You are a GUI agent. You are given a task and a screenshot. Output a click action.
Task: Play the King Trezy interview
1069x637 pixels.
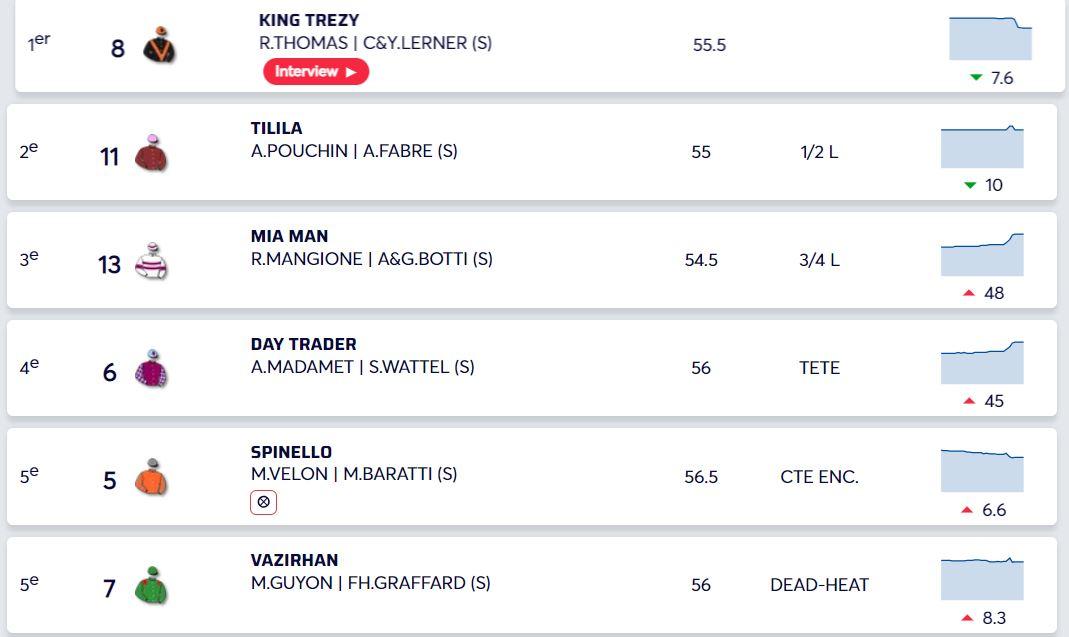click(315, 72)
